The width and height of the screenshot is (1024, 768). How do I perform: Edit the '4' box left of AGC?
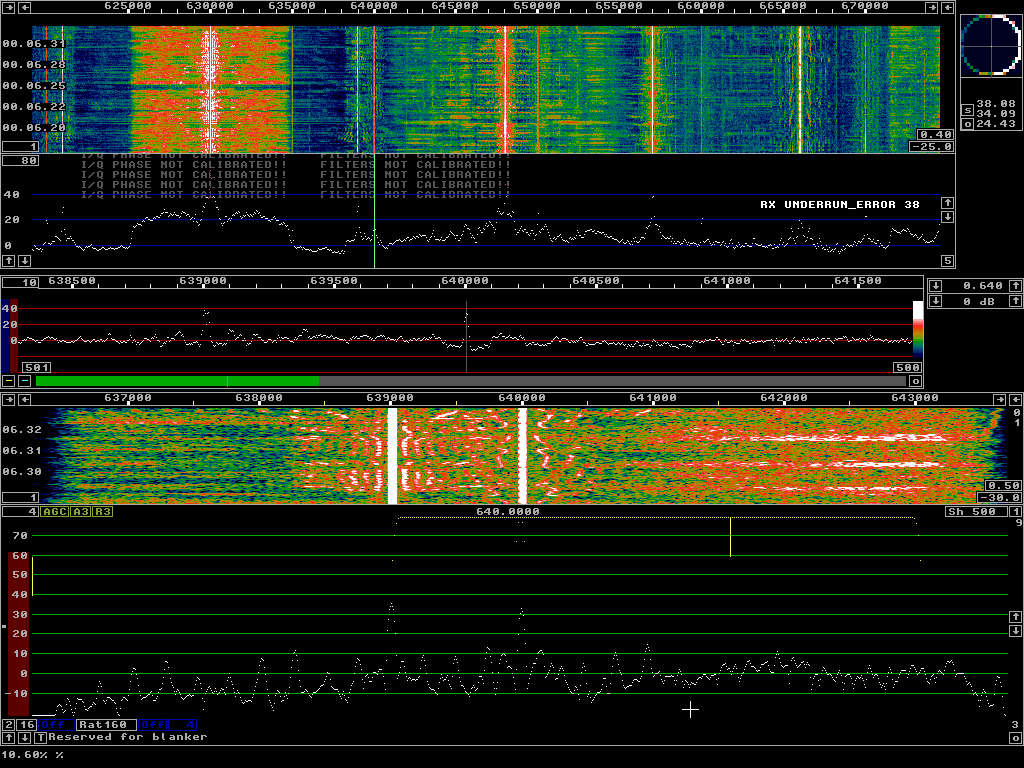coord(20,511)
